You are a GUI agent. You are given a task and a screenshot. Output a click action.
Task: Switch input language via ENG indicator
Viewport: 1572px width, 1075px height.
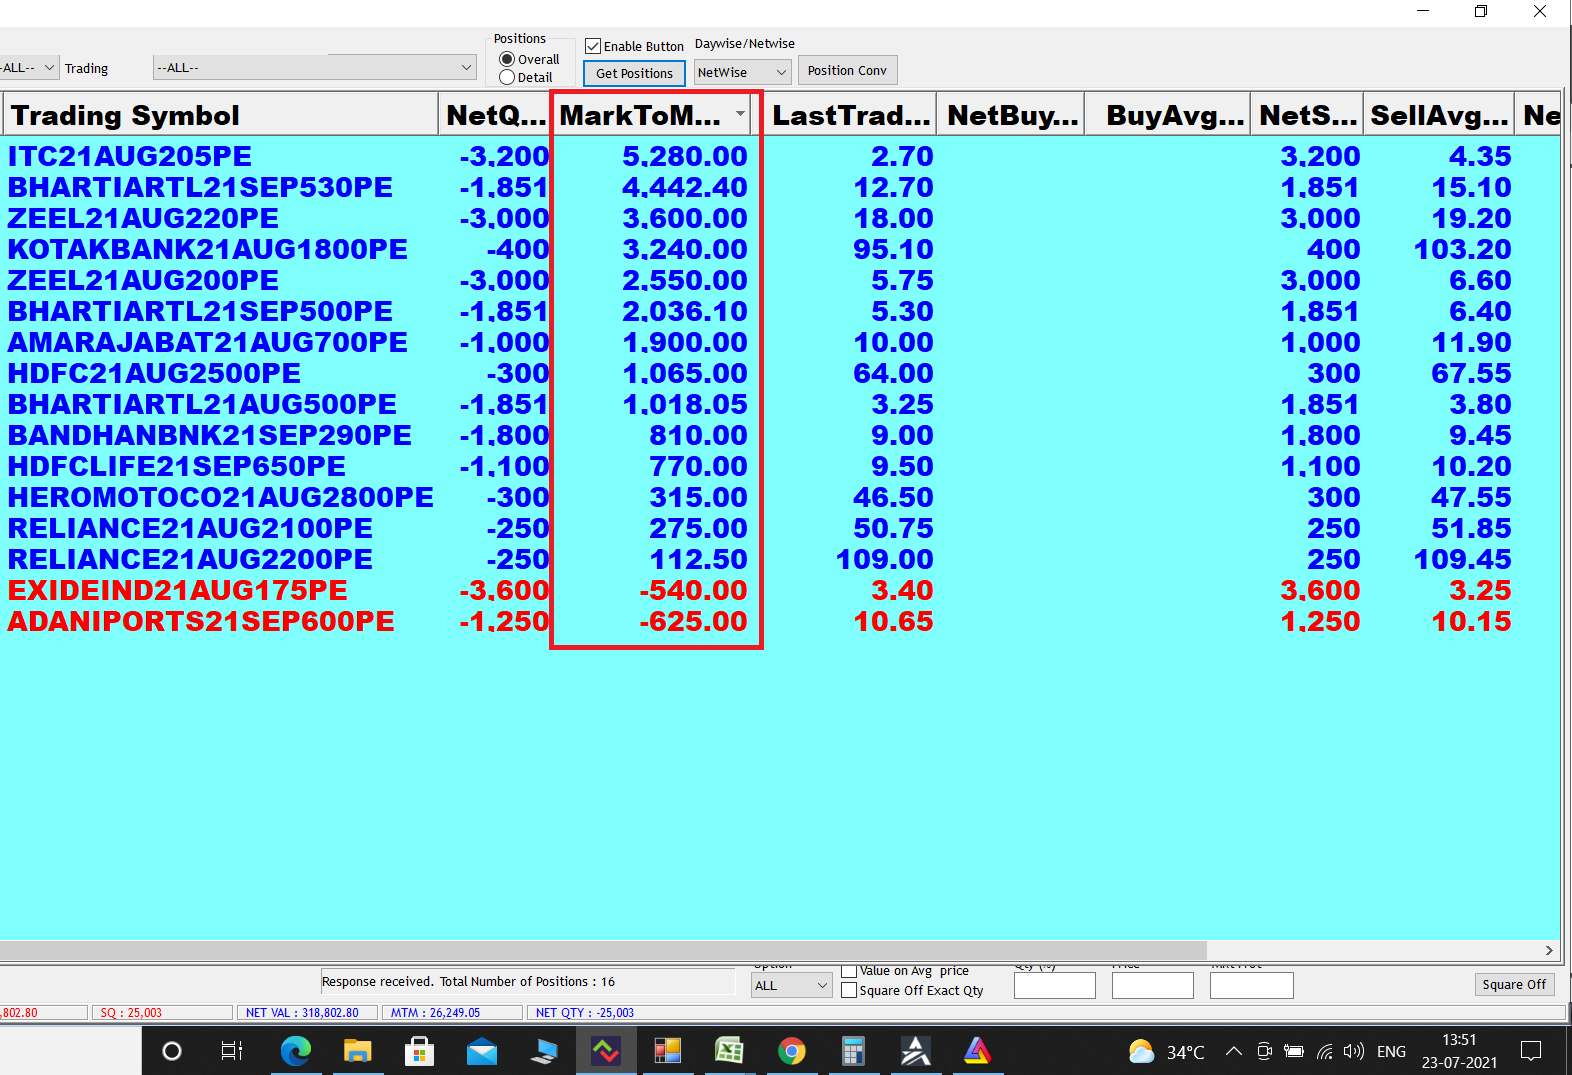pos(1391,1052)
